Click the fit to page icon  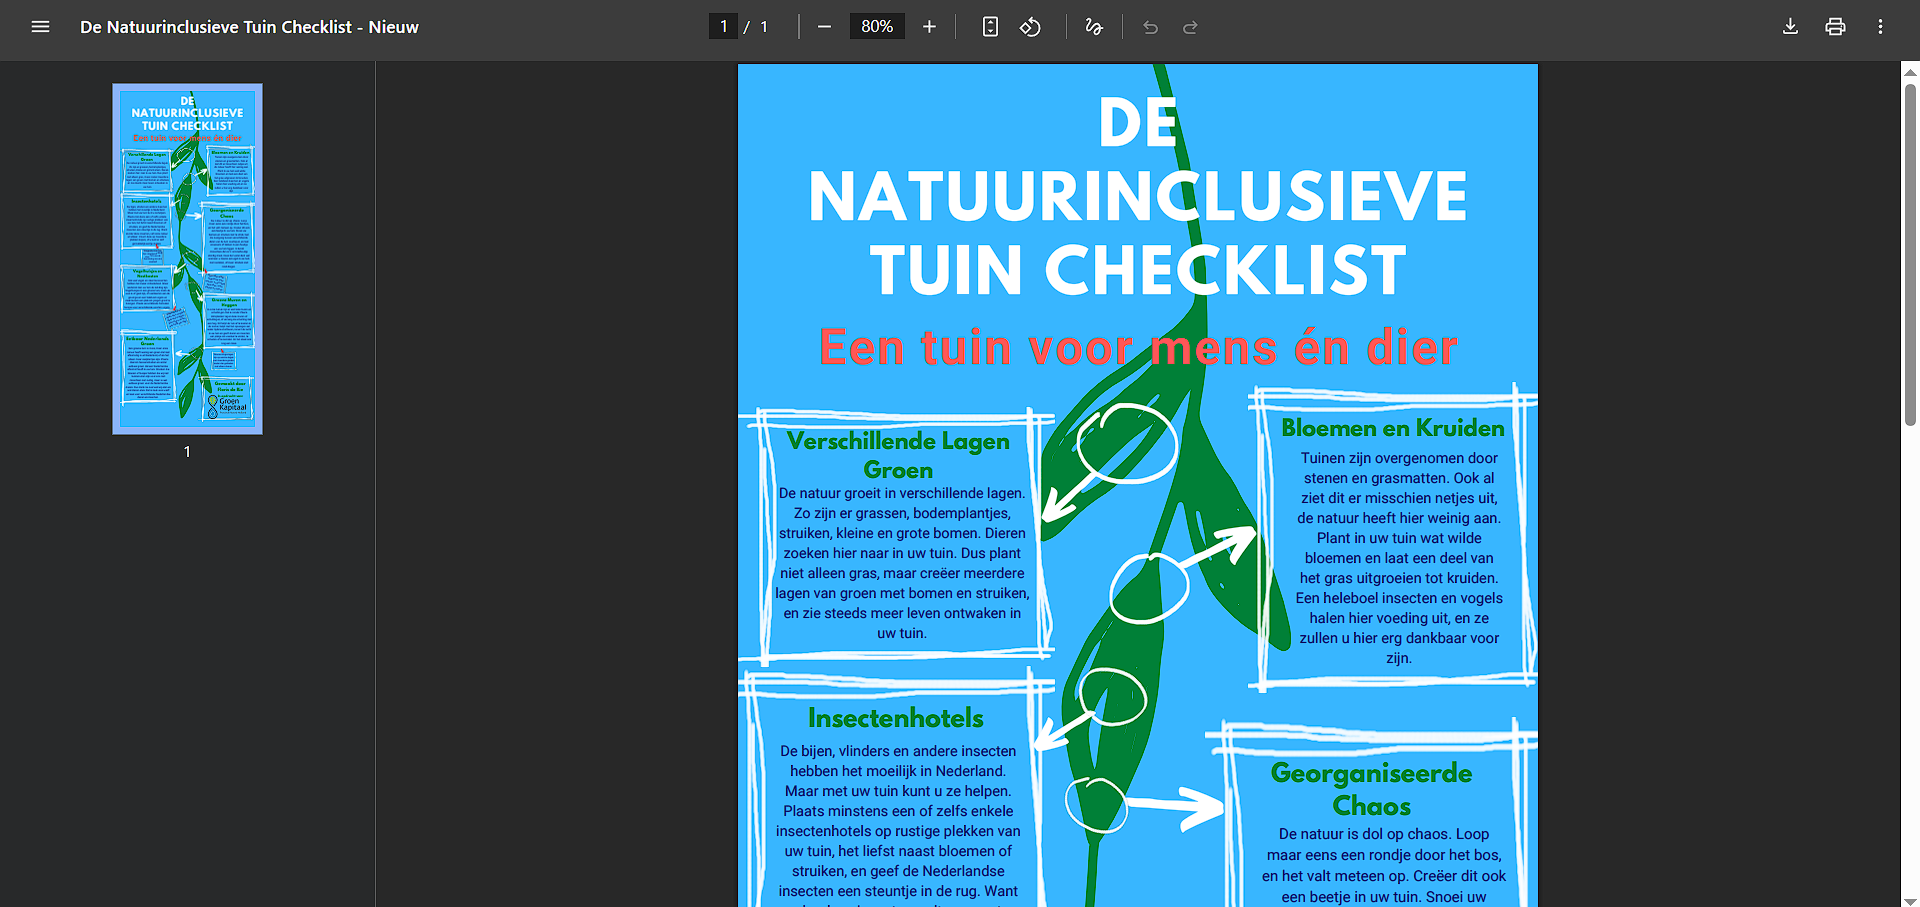[990, 27]
